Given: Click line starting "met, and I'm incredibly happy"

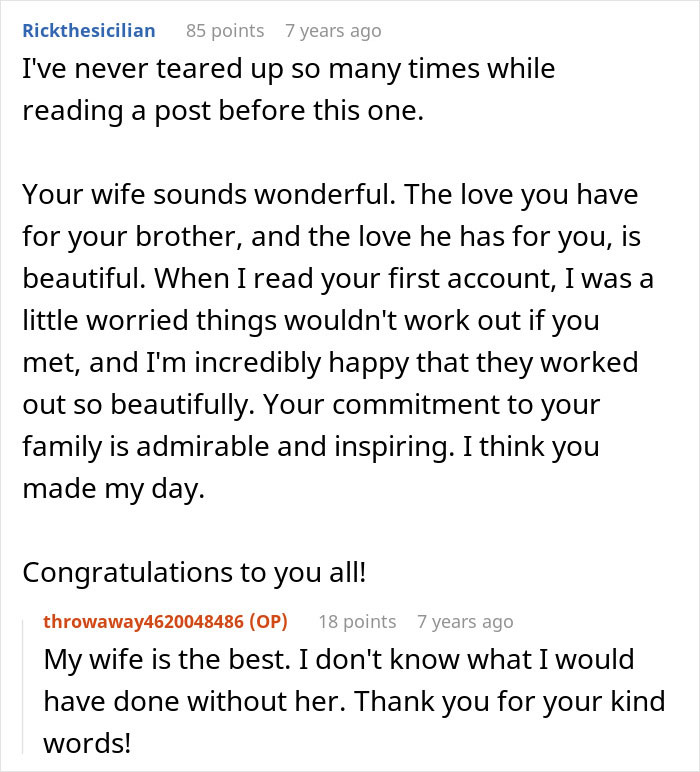Looking at the screenshot, I should [x=330, y=363].
